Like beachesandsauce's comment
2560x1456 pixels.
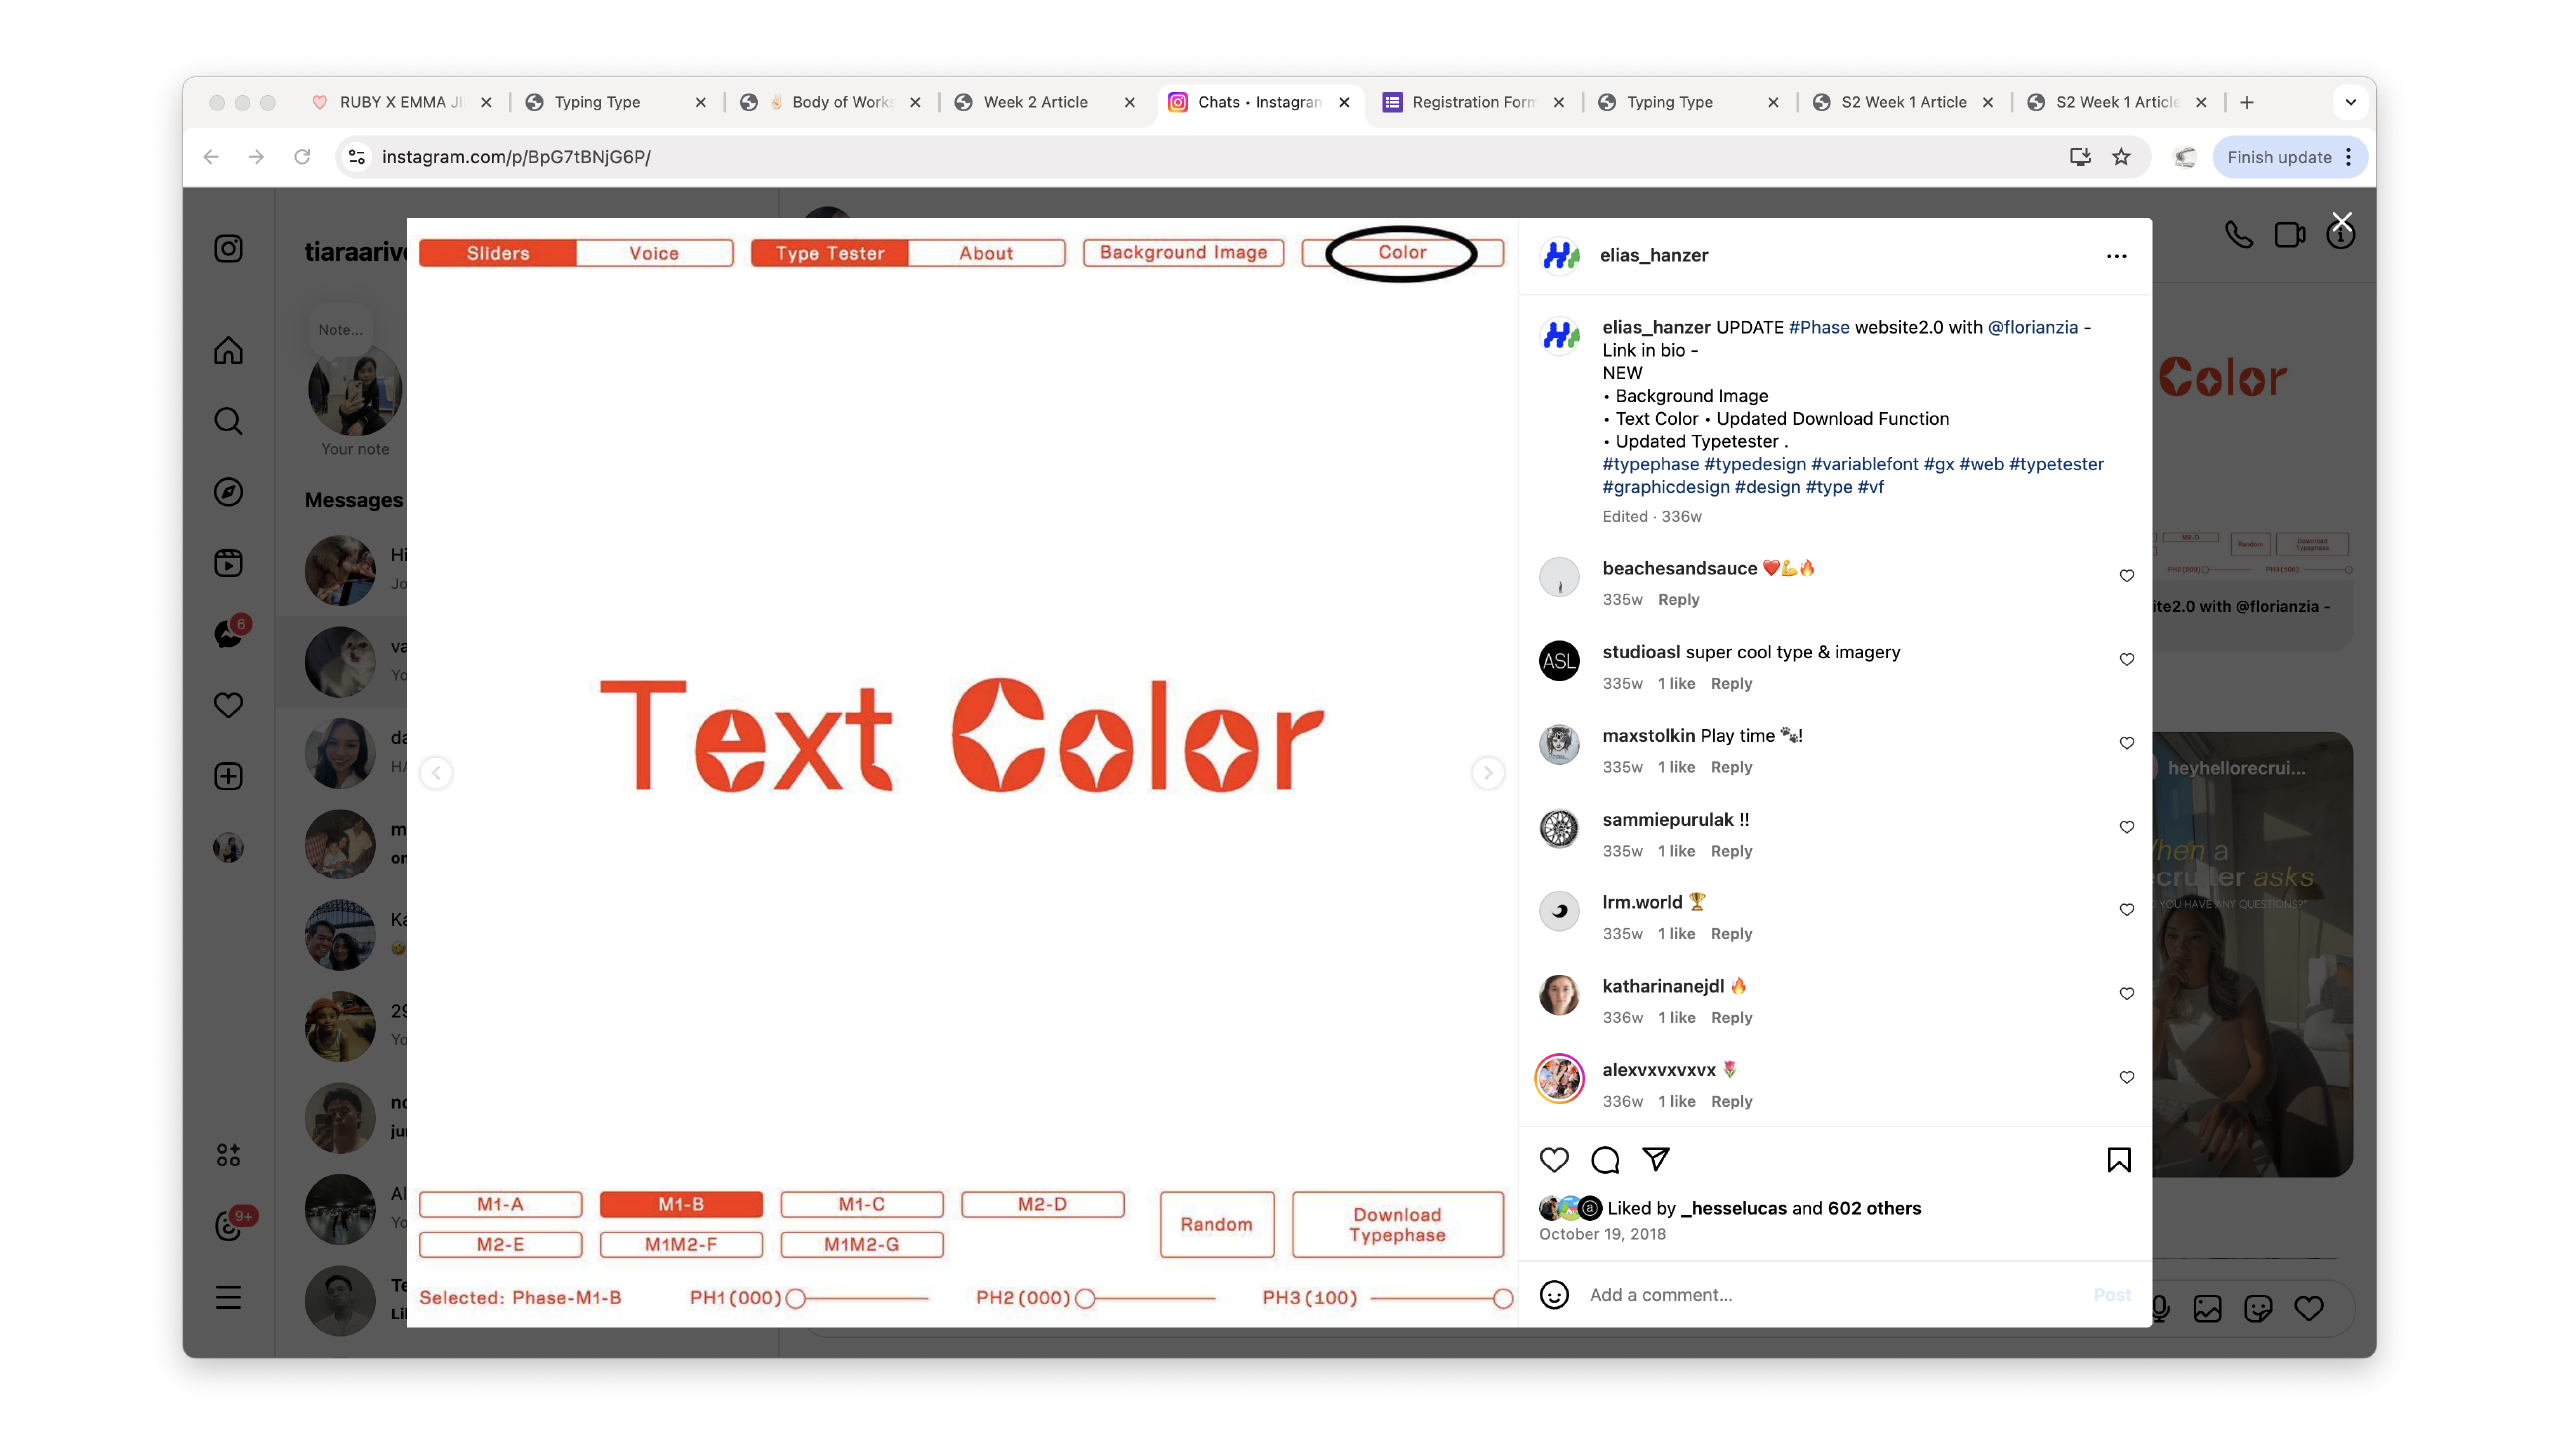coord(2126,575)
